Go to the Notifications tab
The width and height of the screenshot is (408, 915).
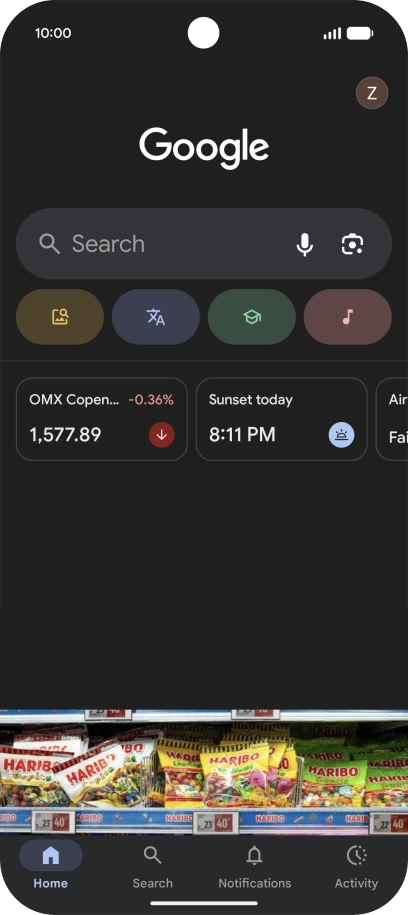254,865
